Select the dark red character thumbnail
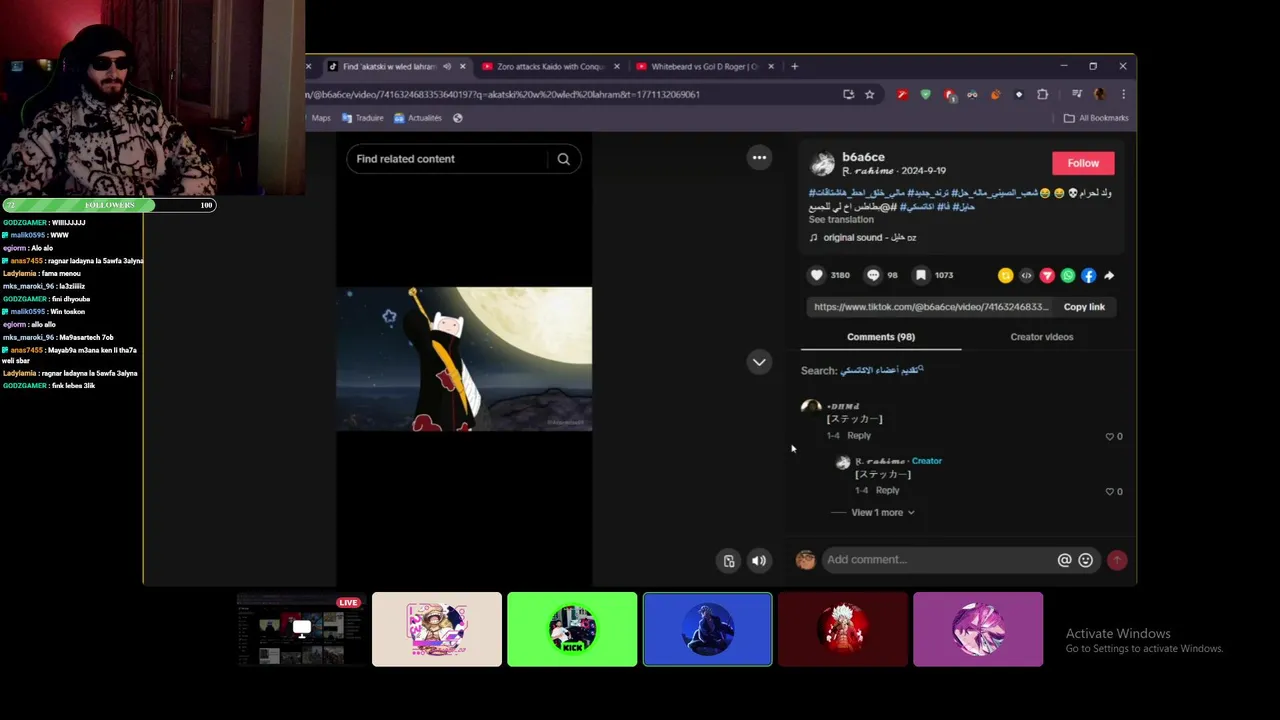The image size is (1280, 720). (843, 629)
